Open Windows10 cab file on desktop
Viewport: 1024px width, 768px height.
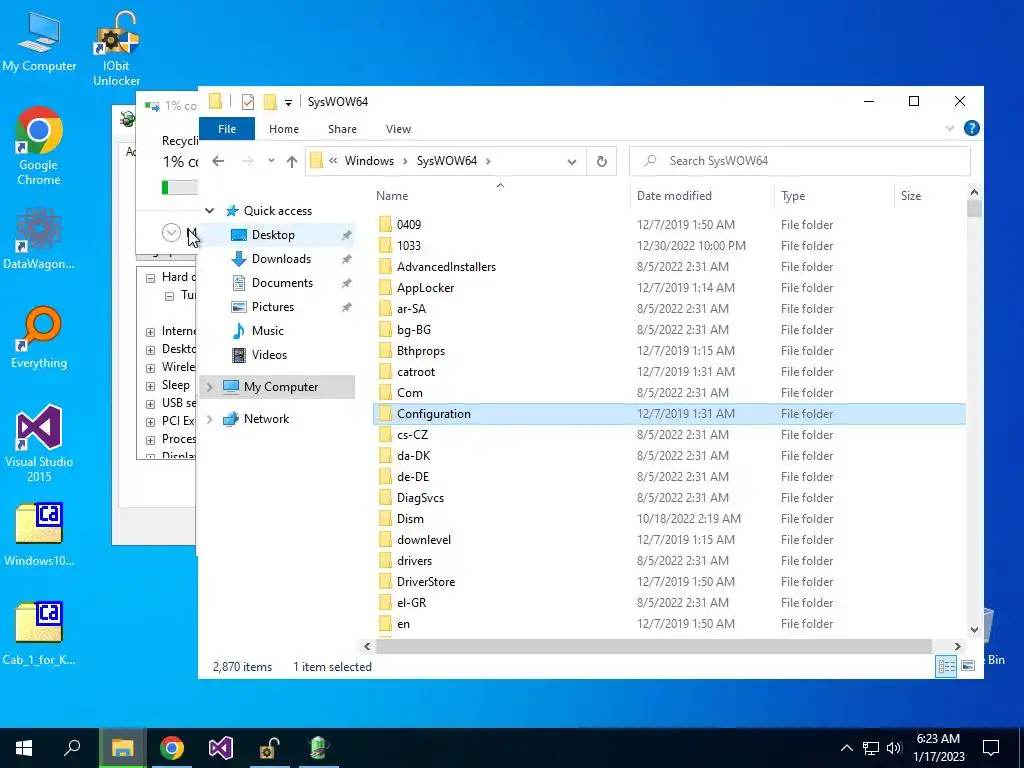coord(39,534)
